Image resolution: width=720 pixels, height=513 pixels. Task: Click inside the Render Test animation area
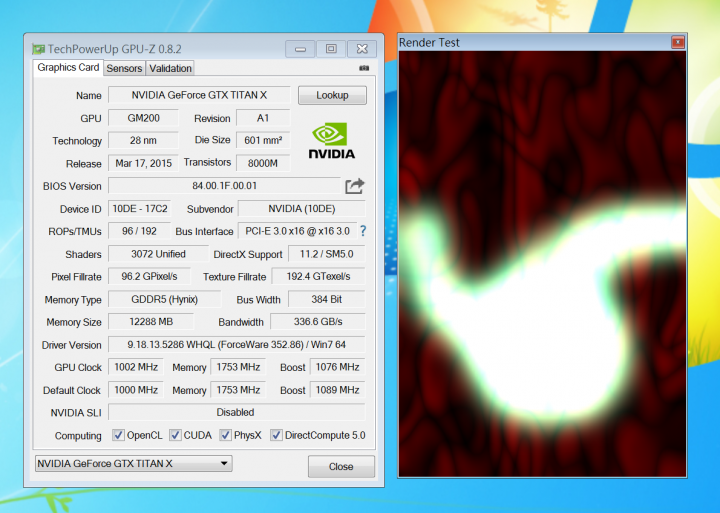click(x=542, y=264)
